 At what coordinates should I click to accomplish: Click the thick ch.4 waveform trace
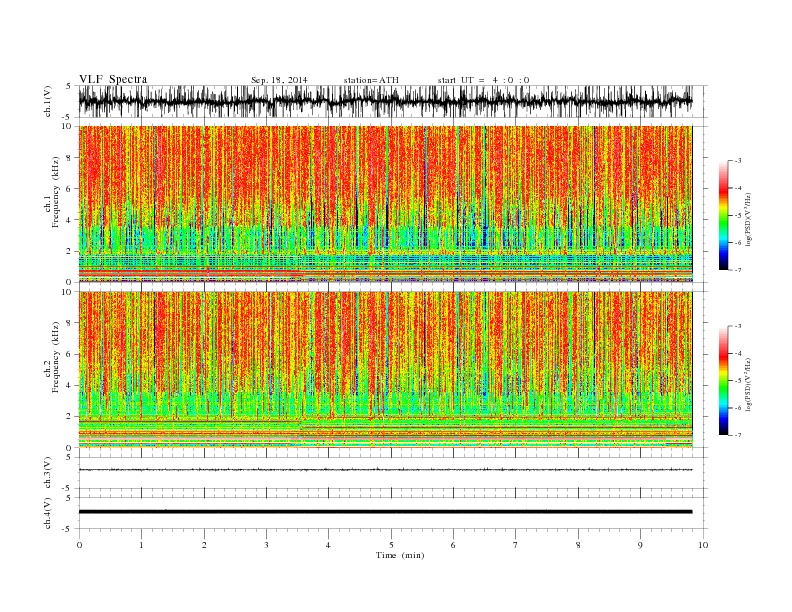[x=385, y=512]
